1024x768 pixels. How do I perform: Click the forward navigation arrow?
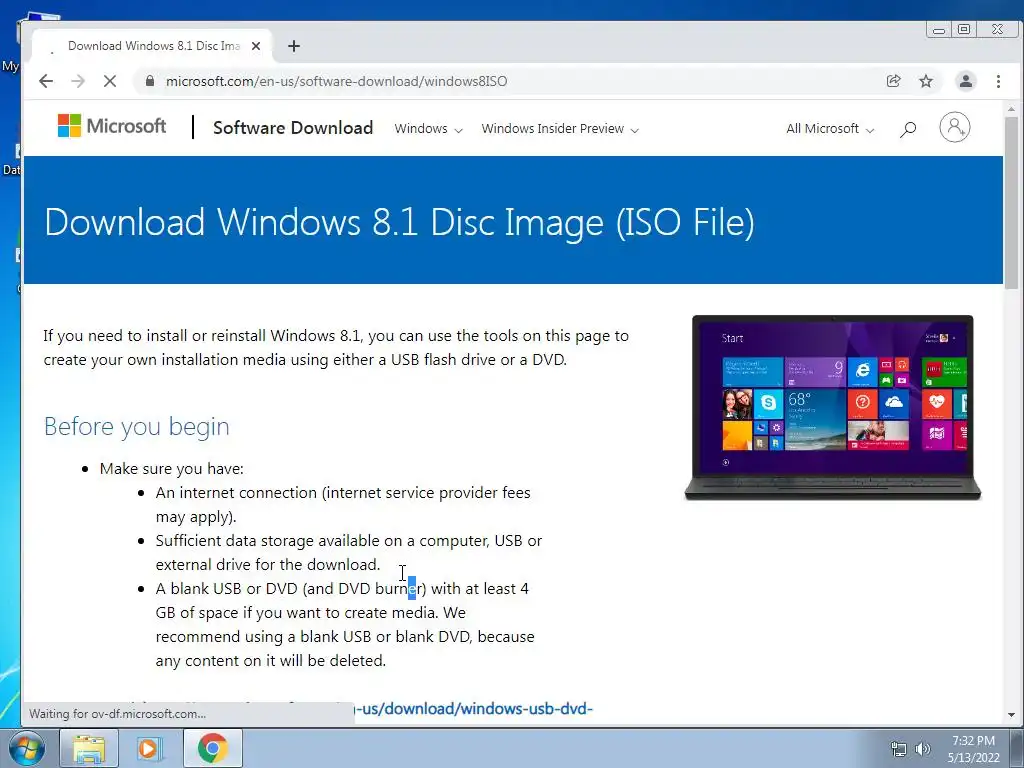[78, 81]
